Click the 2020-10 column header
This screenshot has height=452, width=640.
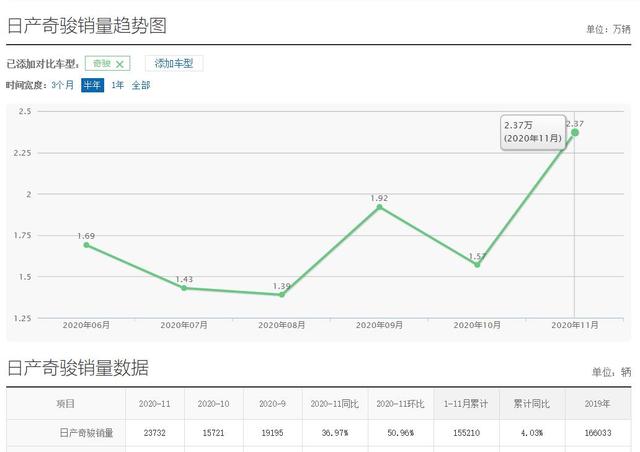[213, 404]
